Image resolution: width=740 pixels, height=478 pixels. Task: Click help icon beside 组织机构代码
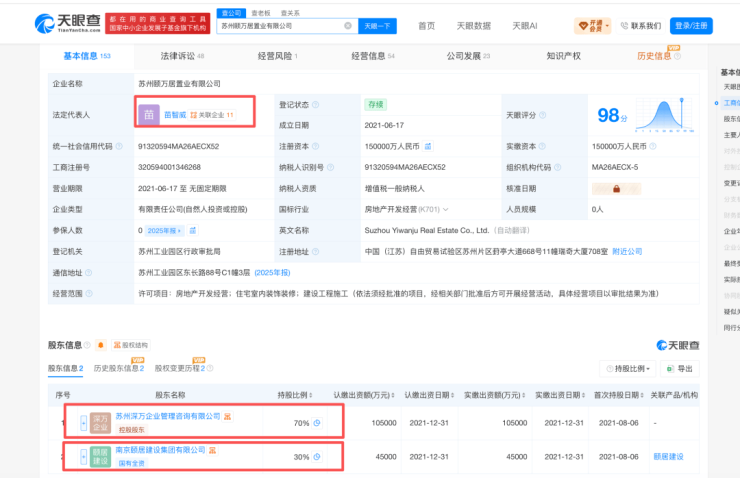tap(557, 167)
